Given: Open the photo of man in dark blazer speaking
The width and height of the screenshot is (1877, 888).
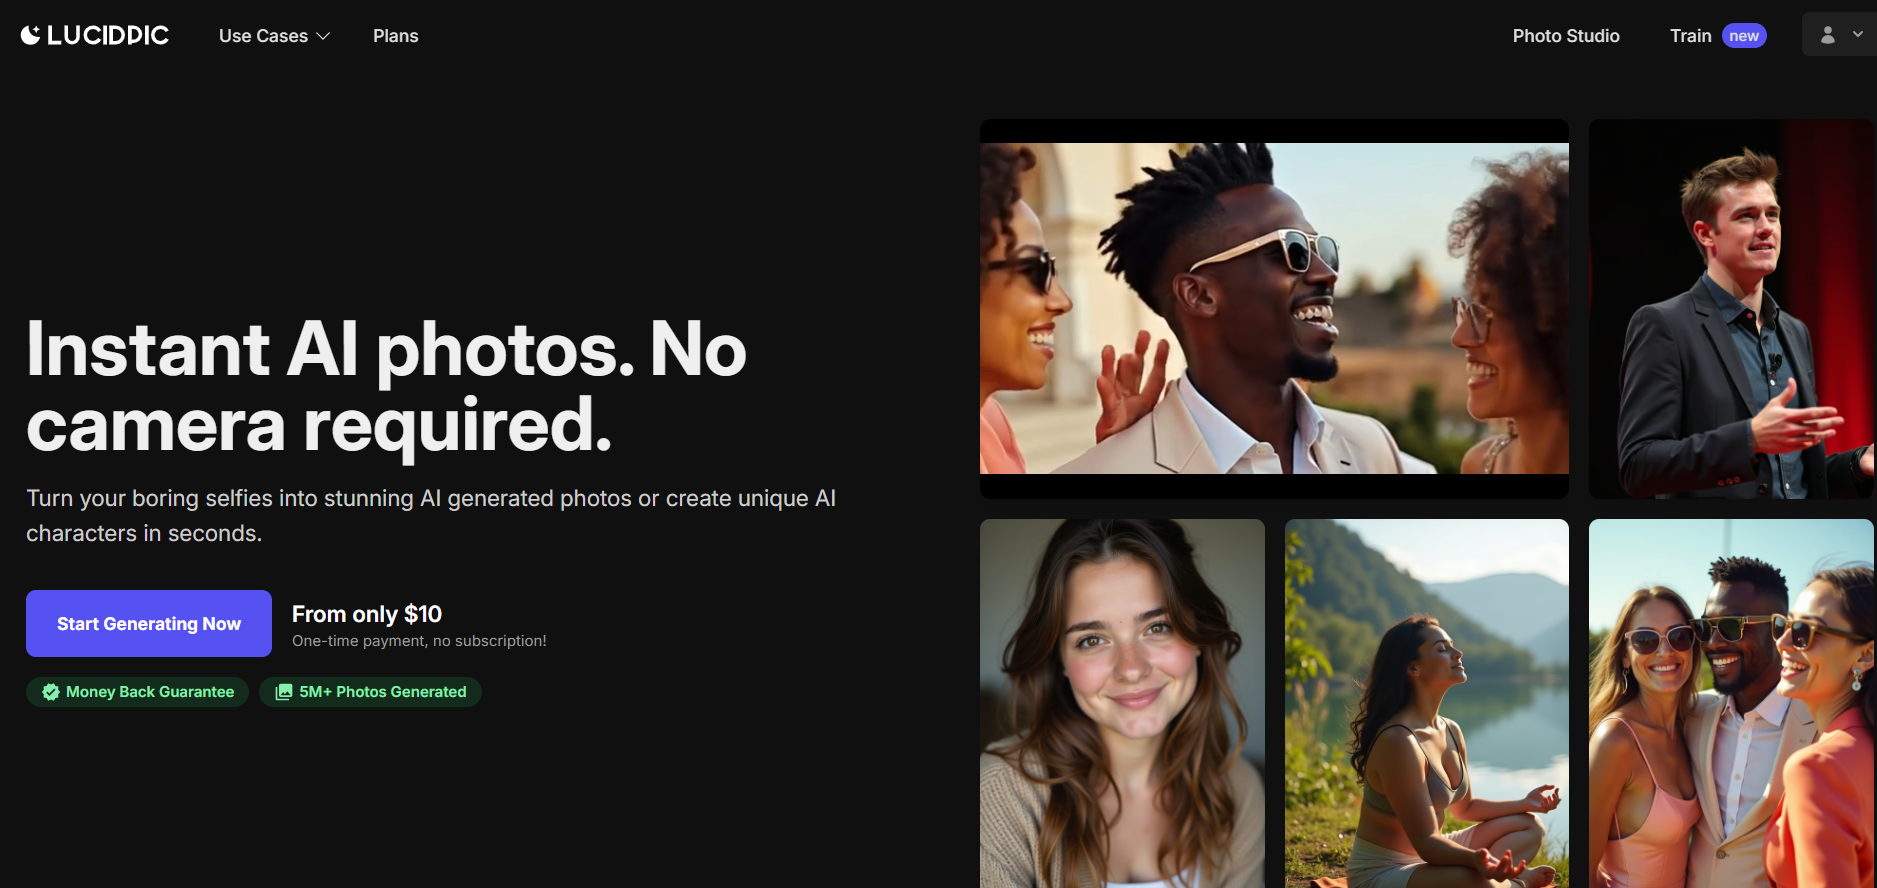Looking at the screenshot, I should 1731,309.
